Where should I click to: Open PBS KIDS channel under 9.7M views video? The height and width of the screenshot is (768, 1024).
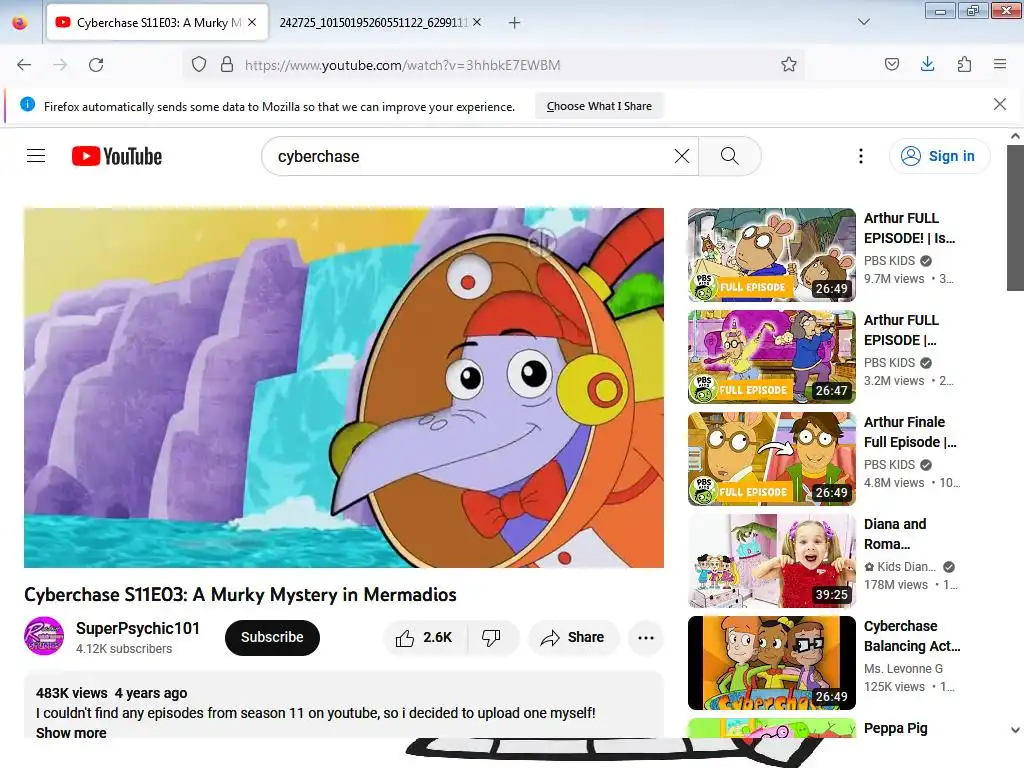(889, 261)
